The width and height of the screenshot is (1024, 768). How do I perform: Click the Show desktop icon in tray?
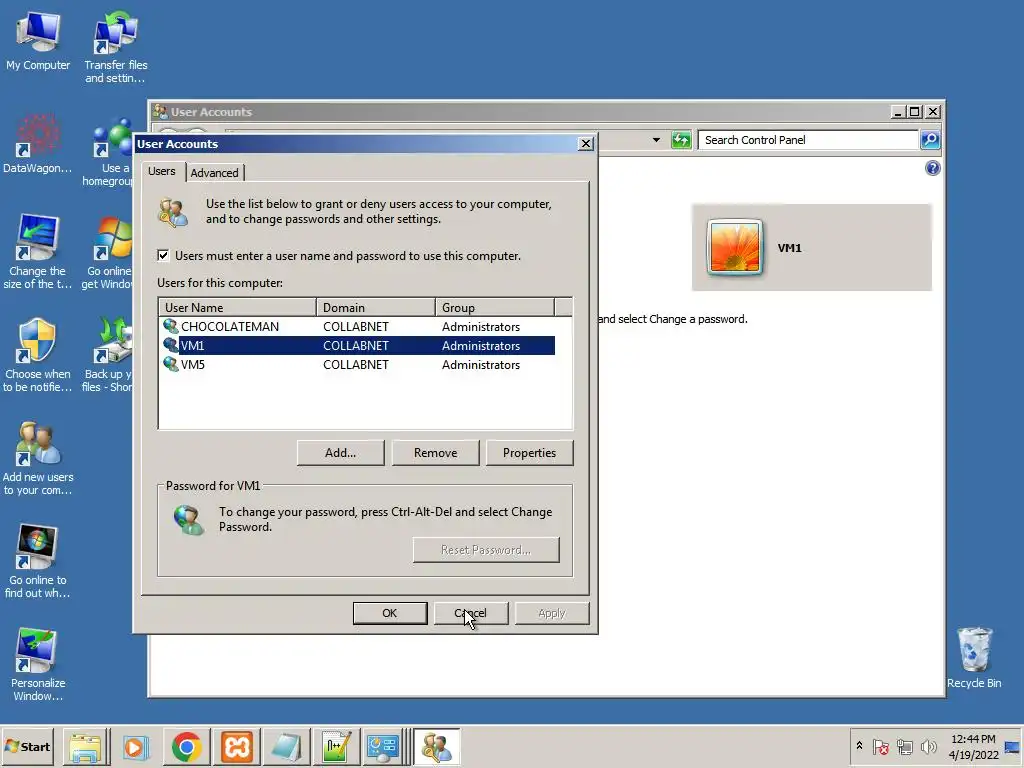tap(1013, 747)
